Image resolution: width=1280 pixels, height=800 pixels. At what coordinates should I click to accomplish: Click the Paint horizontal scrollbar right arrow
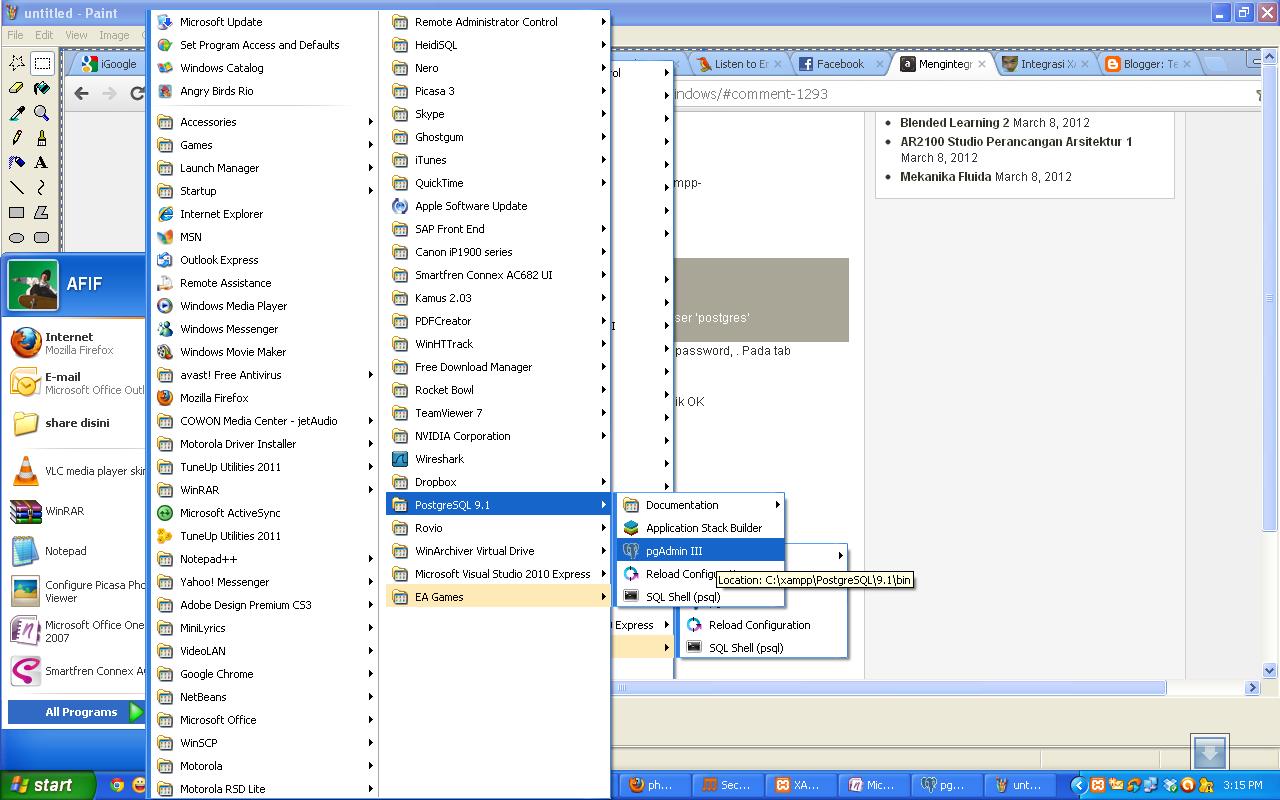(1252, 688)
